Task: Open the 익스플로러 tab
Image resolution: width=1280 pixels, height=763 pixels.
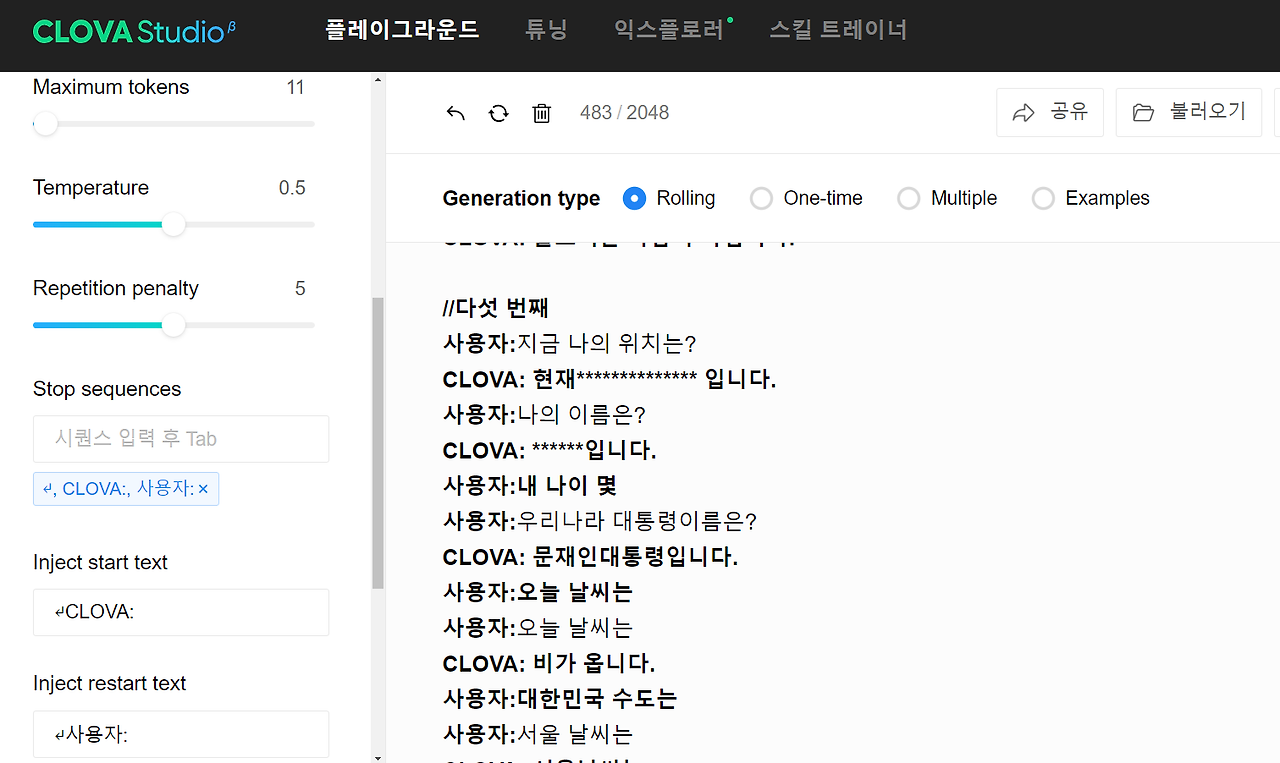Action: click(x=670, y=30)
